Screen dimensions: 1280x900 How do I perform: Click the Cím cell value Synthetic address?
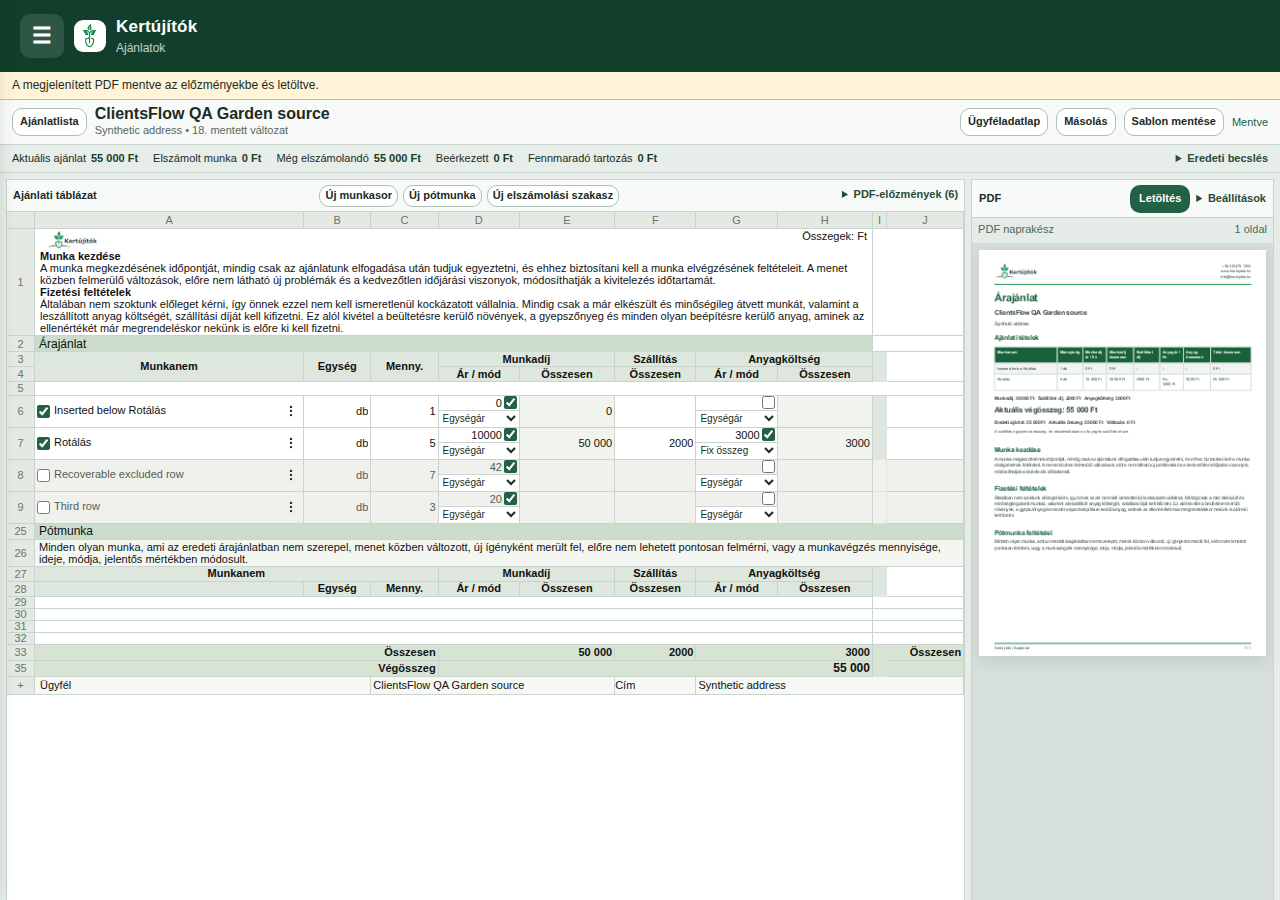[x=830, y=685]
